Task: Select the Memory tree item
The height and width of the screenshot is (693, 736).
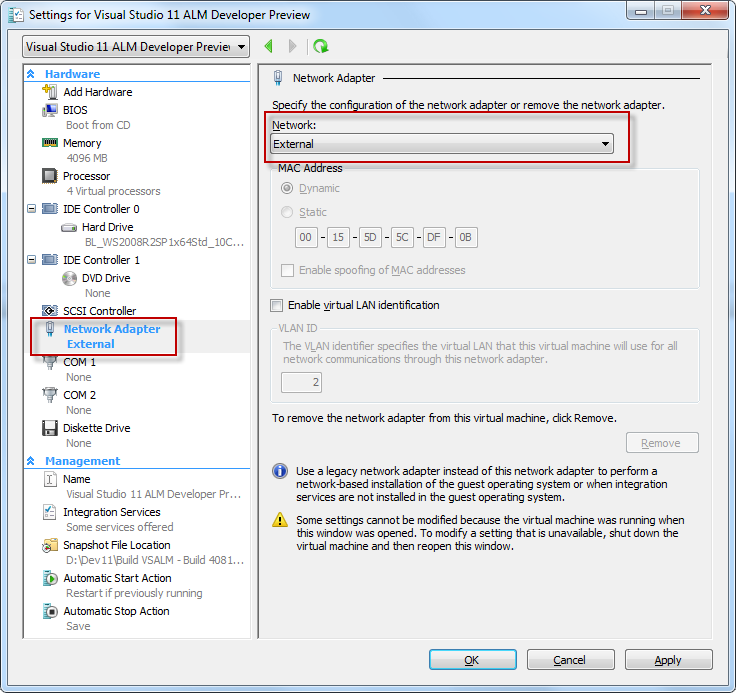Action: pyautogui.click(x=82, y=143)
